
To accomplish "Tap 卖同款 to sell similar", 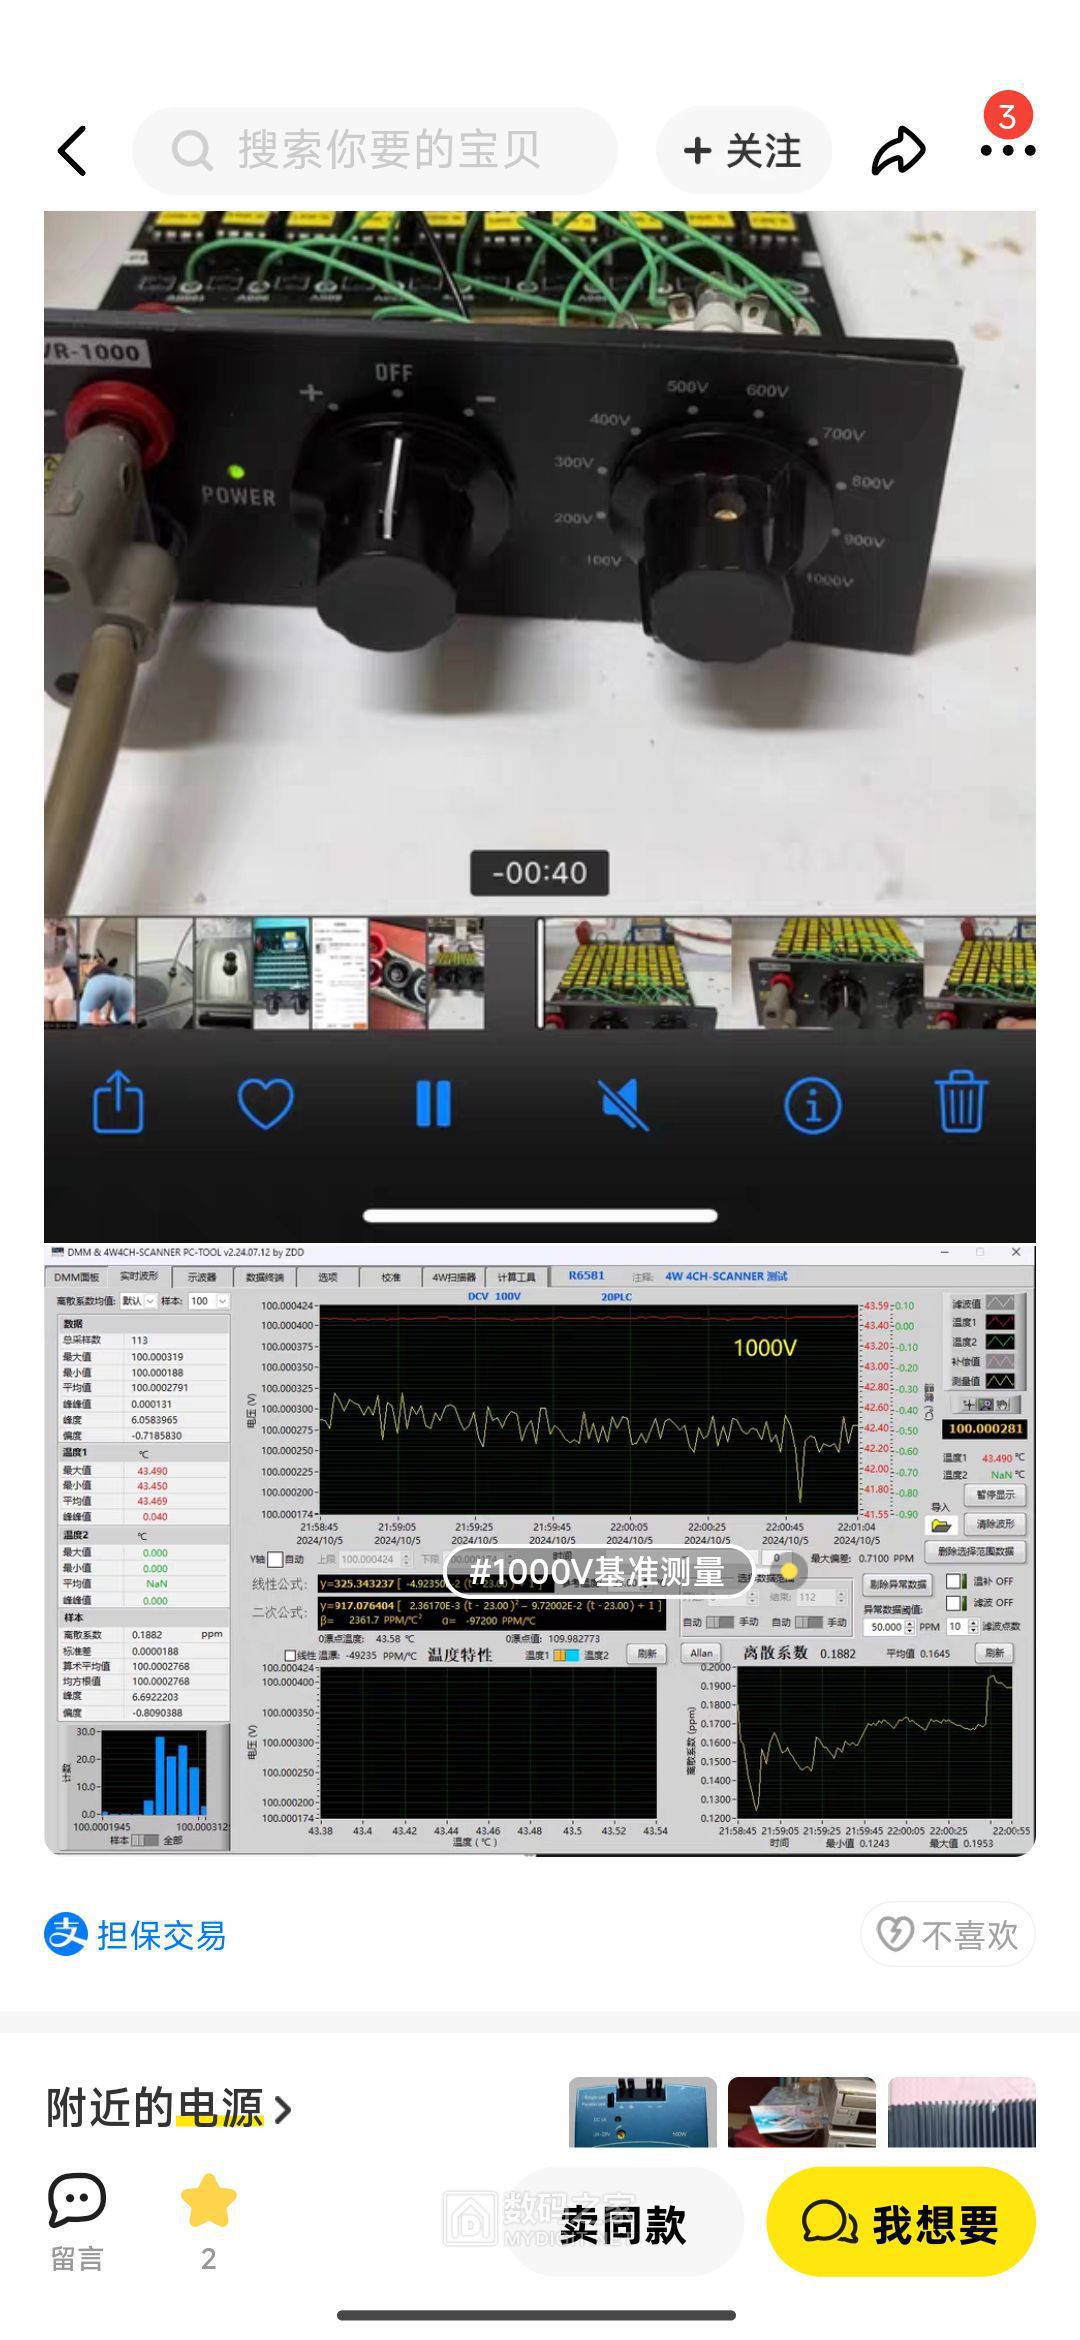I will 623,2222.
